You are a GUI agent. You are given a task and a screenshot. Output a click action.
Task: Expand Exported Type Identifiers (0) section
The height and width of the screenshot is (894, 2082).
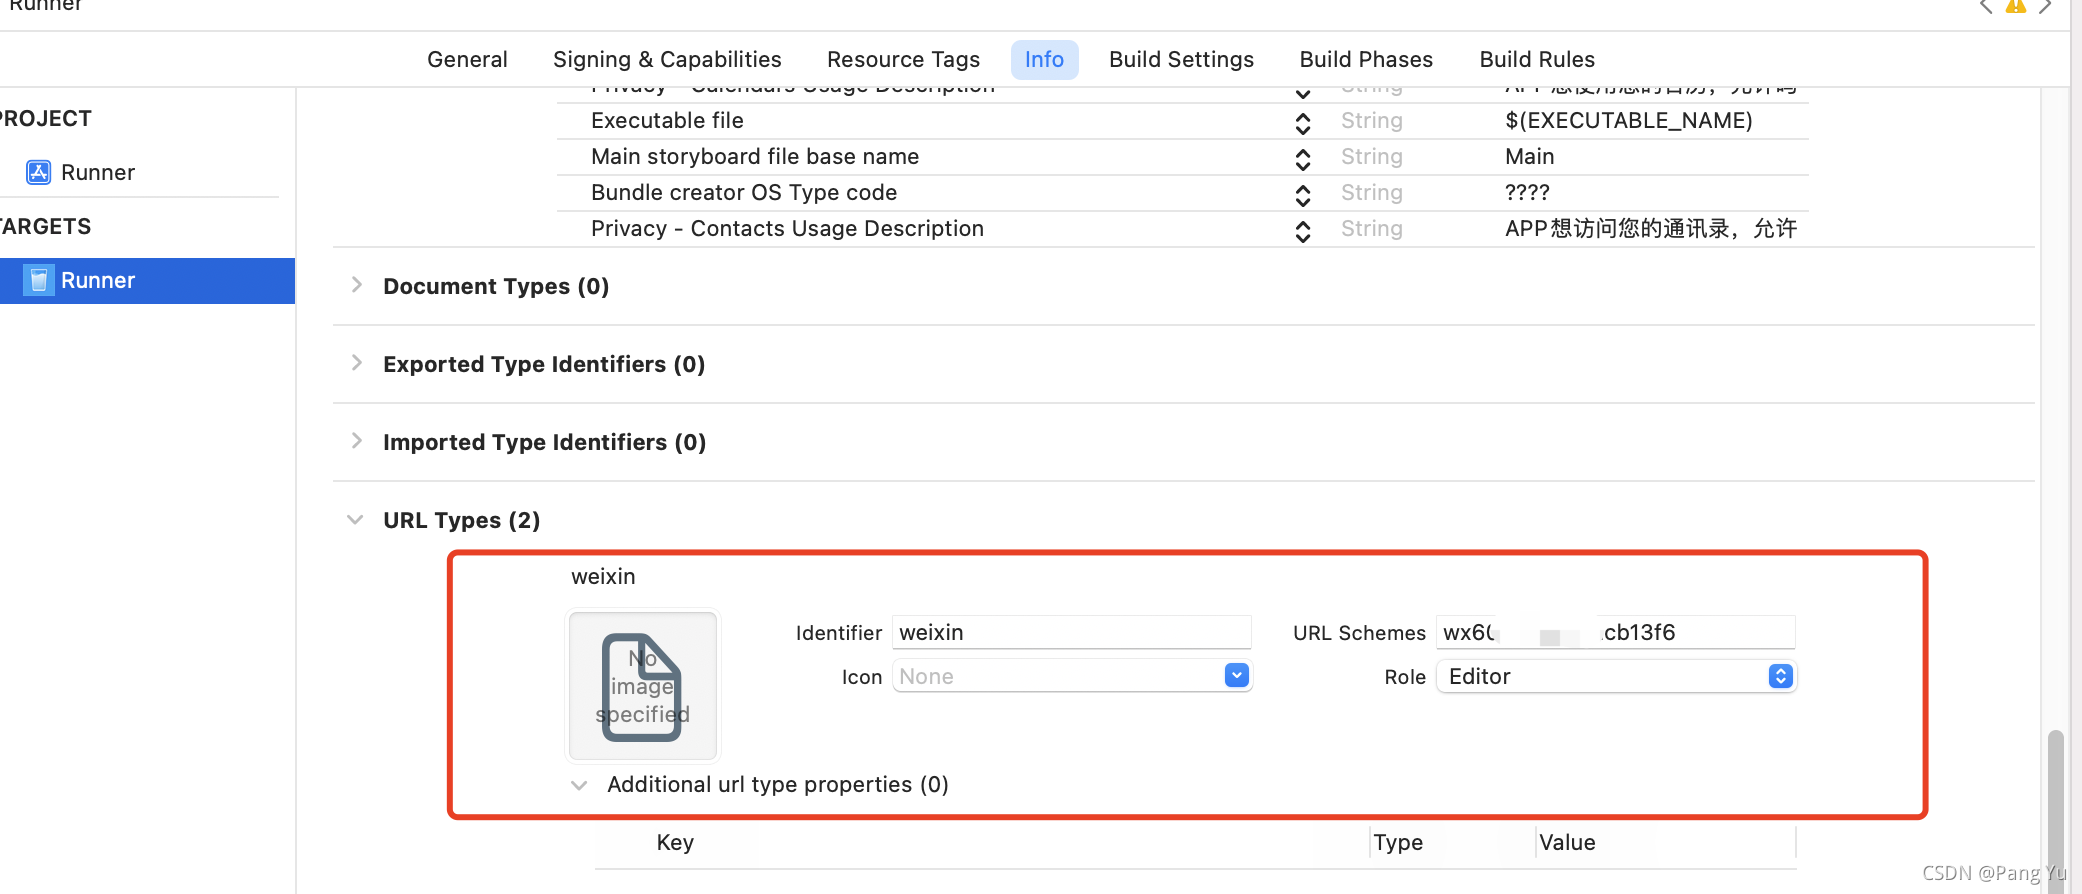click(356, 363)
